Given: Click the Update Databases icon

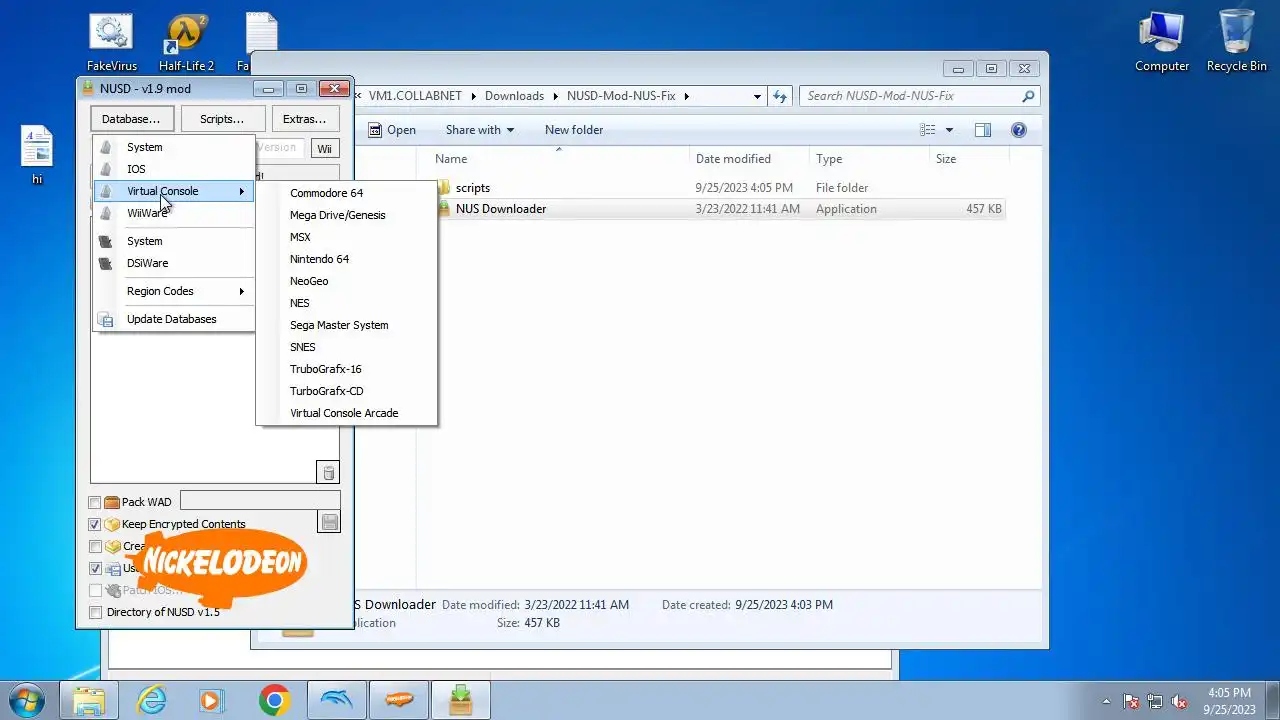Looking at the screenshot, I should click(x=106, y=319).
